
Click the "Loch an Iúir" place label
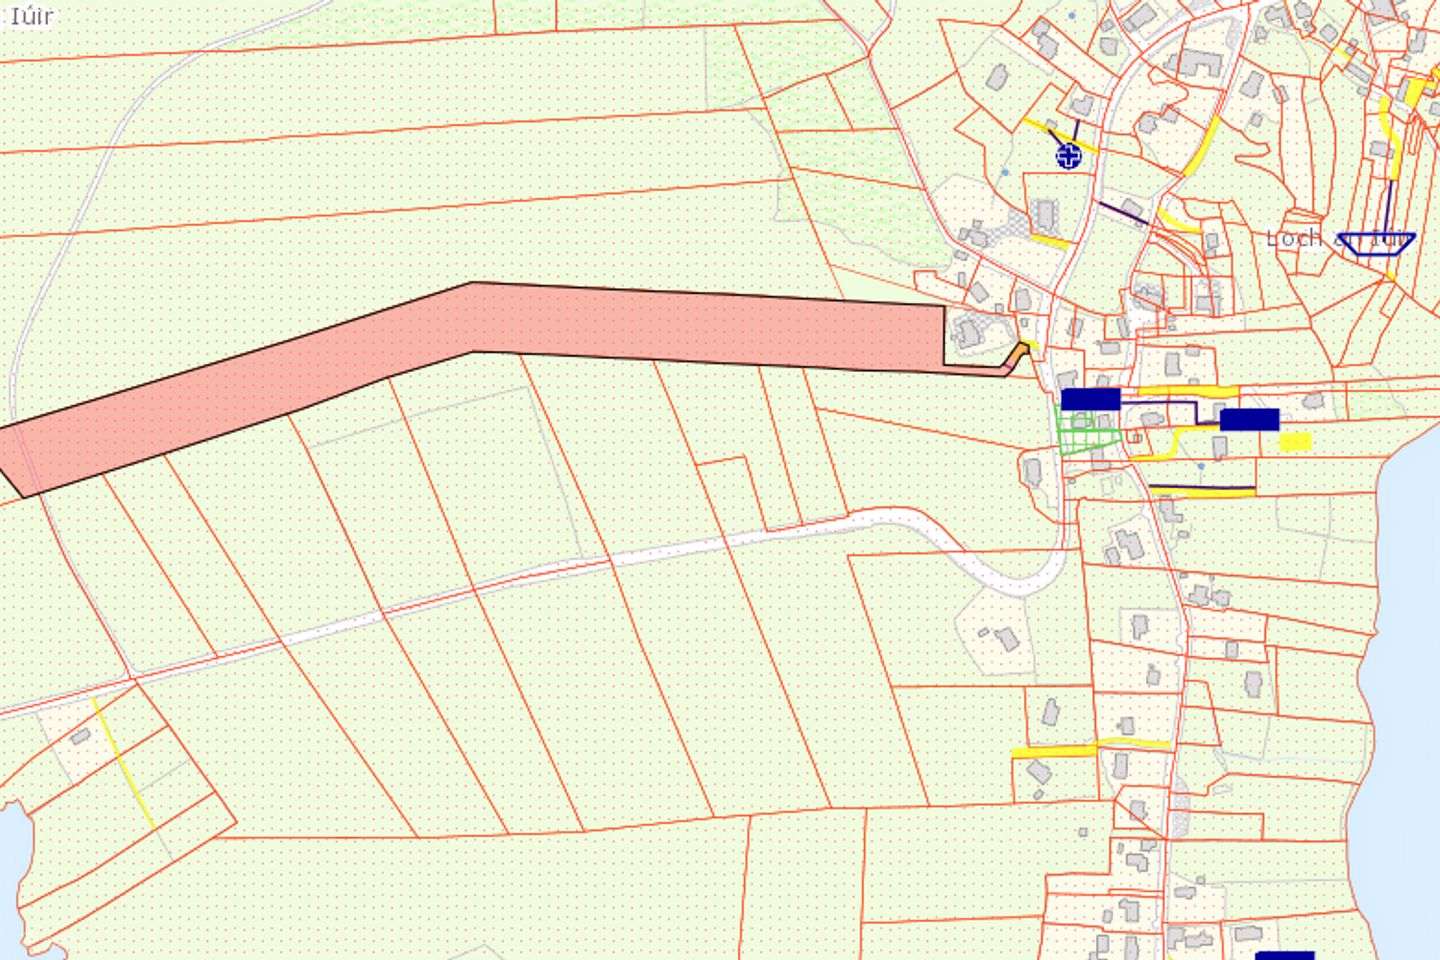tap(1336, 238)
